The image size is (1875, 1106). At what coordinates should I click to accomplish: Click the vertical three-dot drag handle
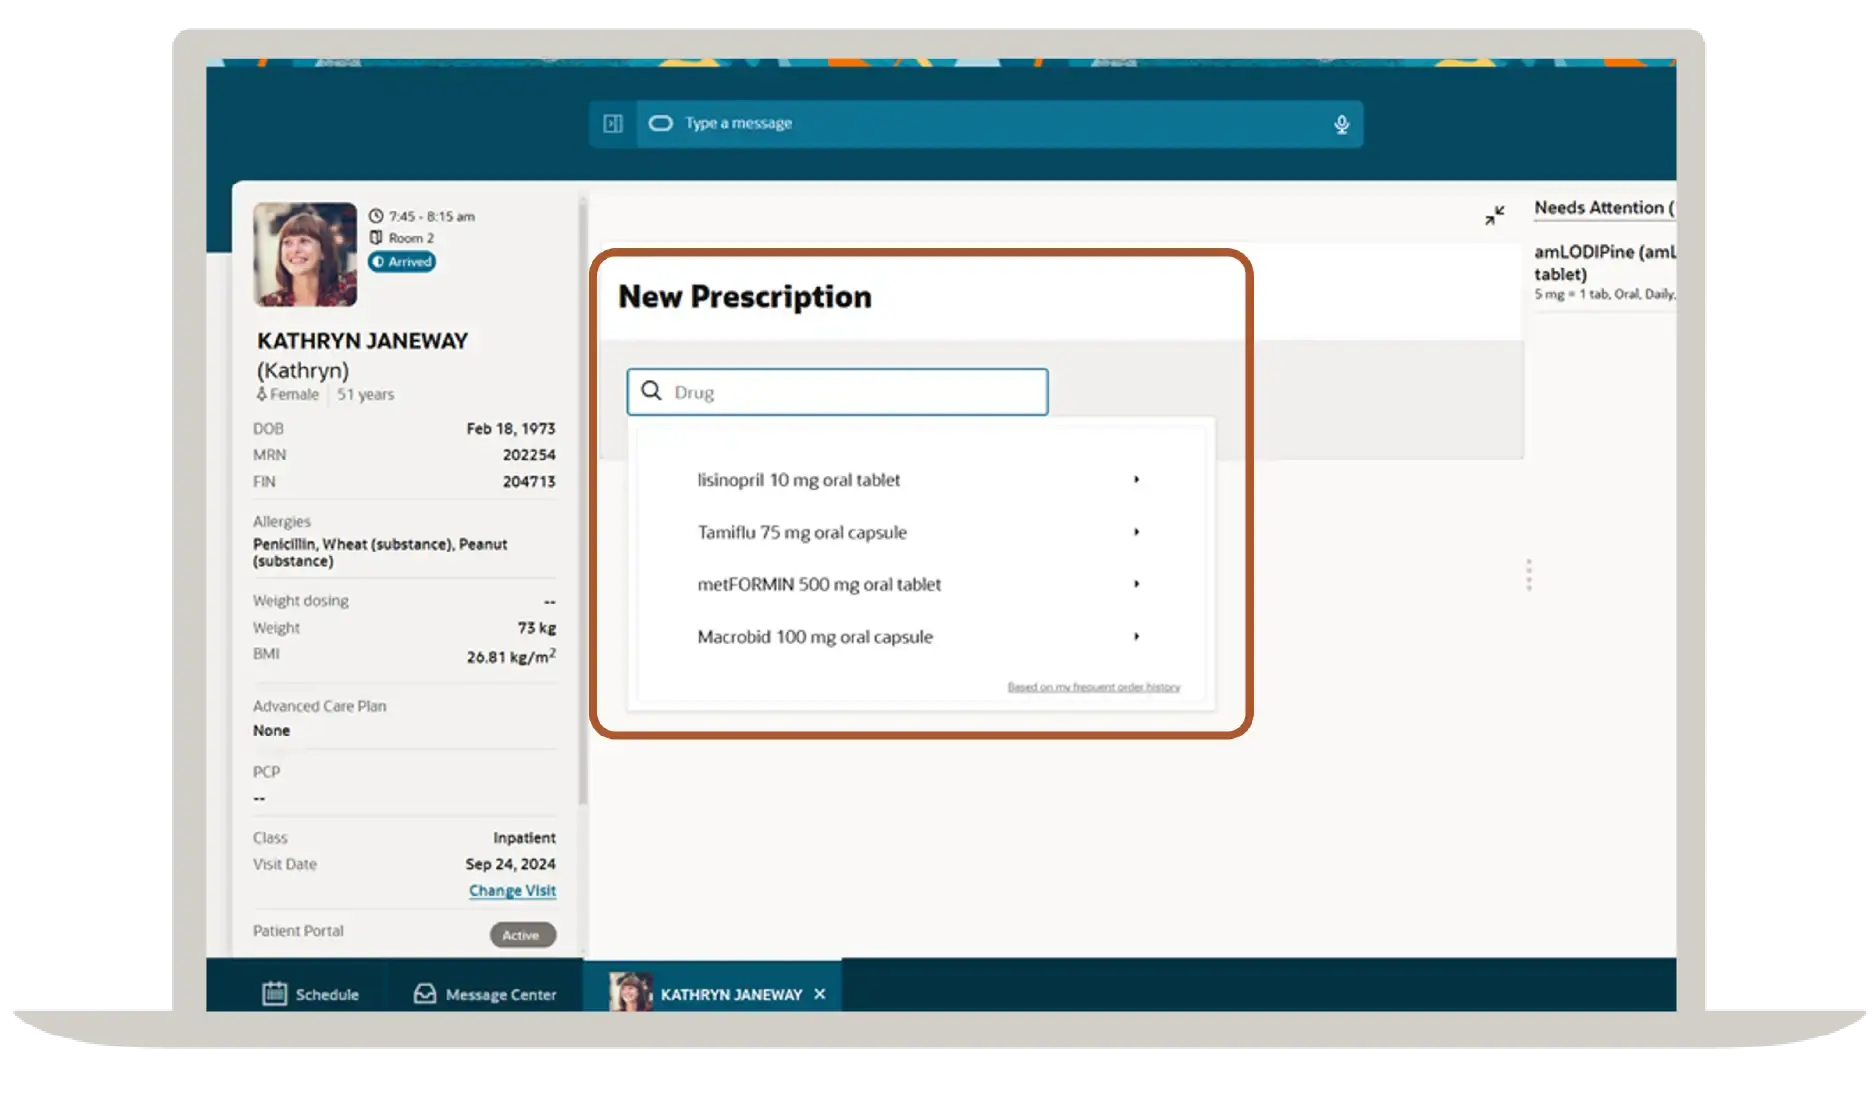pos(1528,574)
